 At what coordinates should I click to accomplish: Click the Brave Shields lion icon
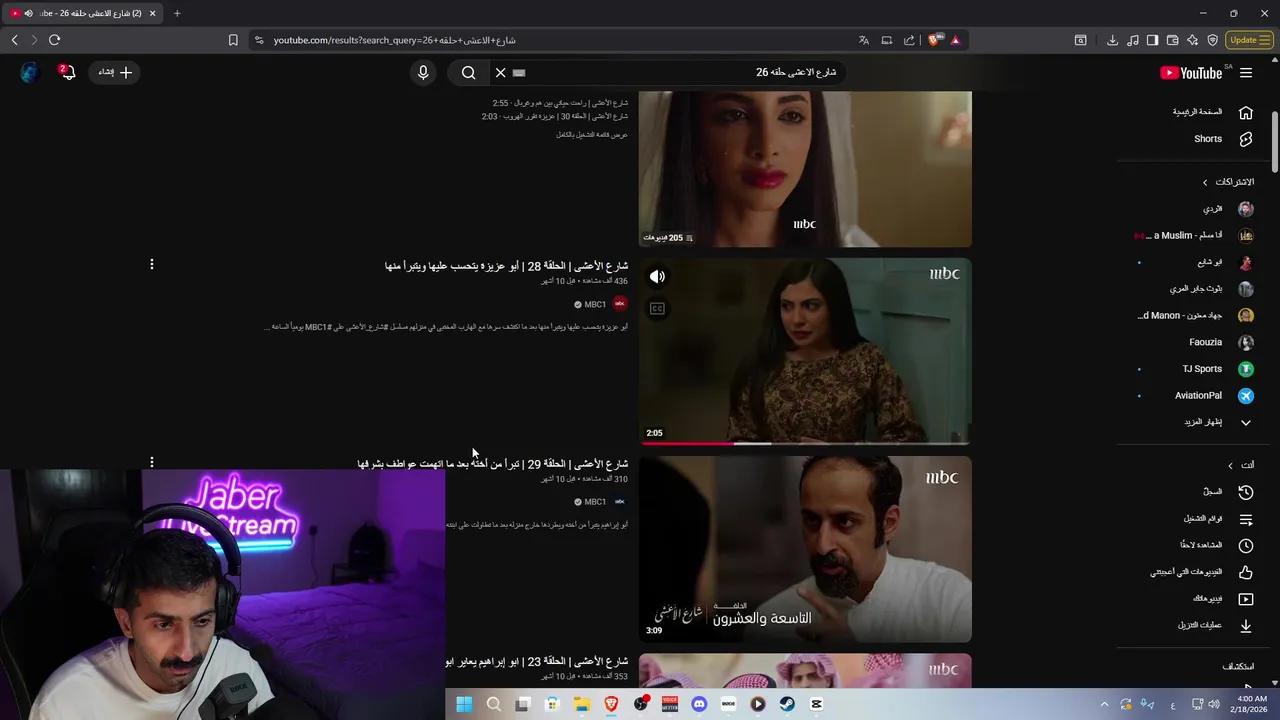[x=935, y=40]
